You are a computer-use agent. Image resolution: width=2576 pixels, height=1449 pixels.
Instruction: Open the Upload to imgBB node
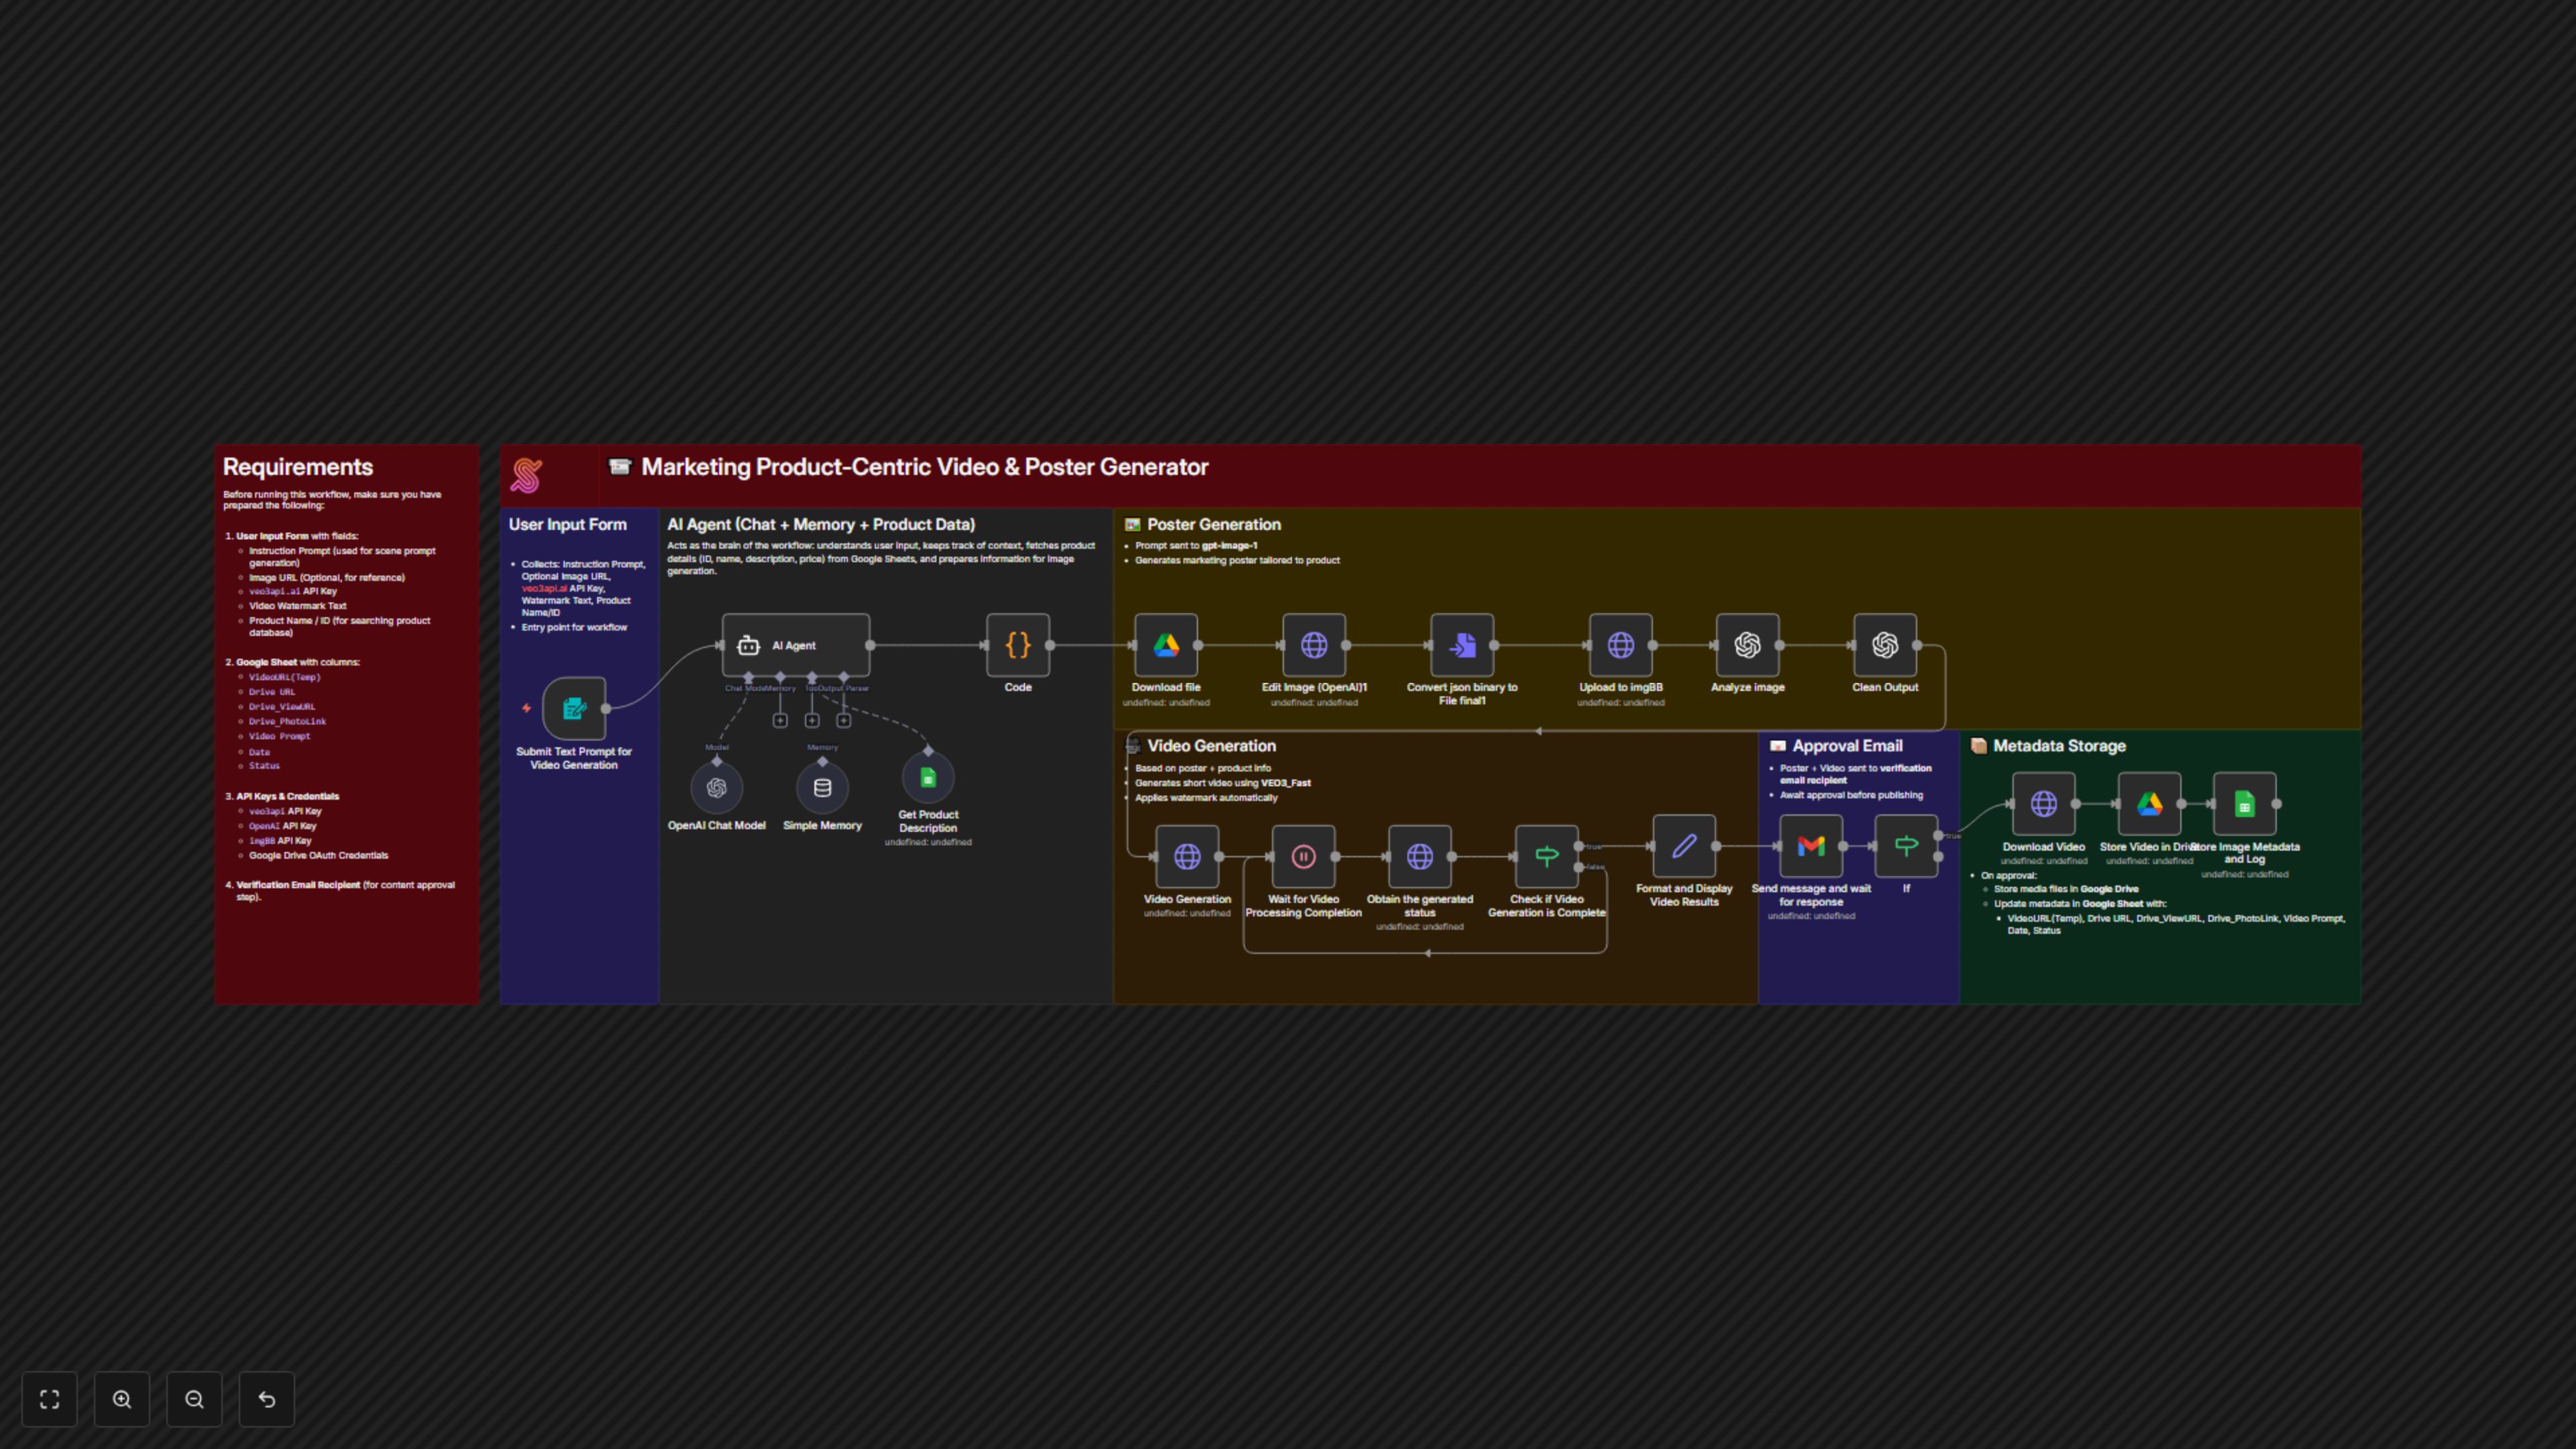click(x=1620, y=645)
